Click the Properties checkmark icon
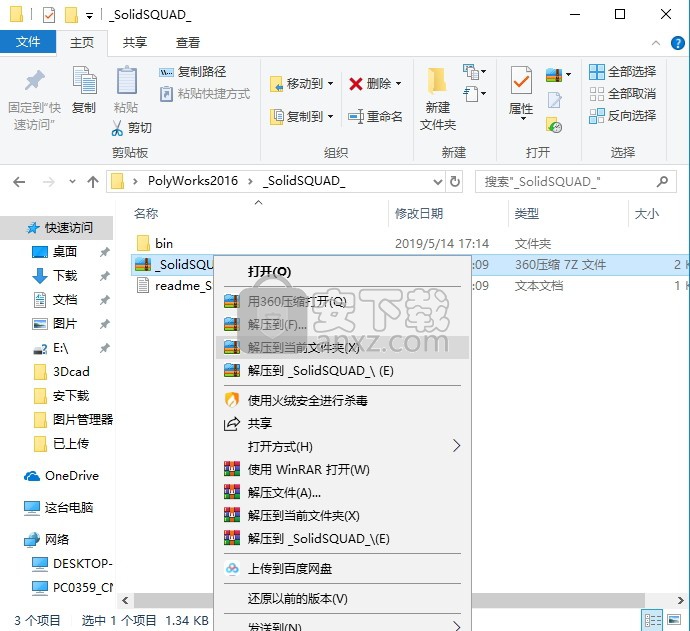This screenshot has width=690, height=631. click(x=521, y=80)
